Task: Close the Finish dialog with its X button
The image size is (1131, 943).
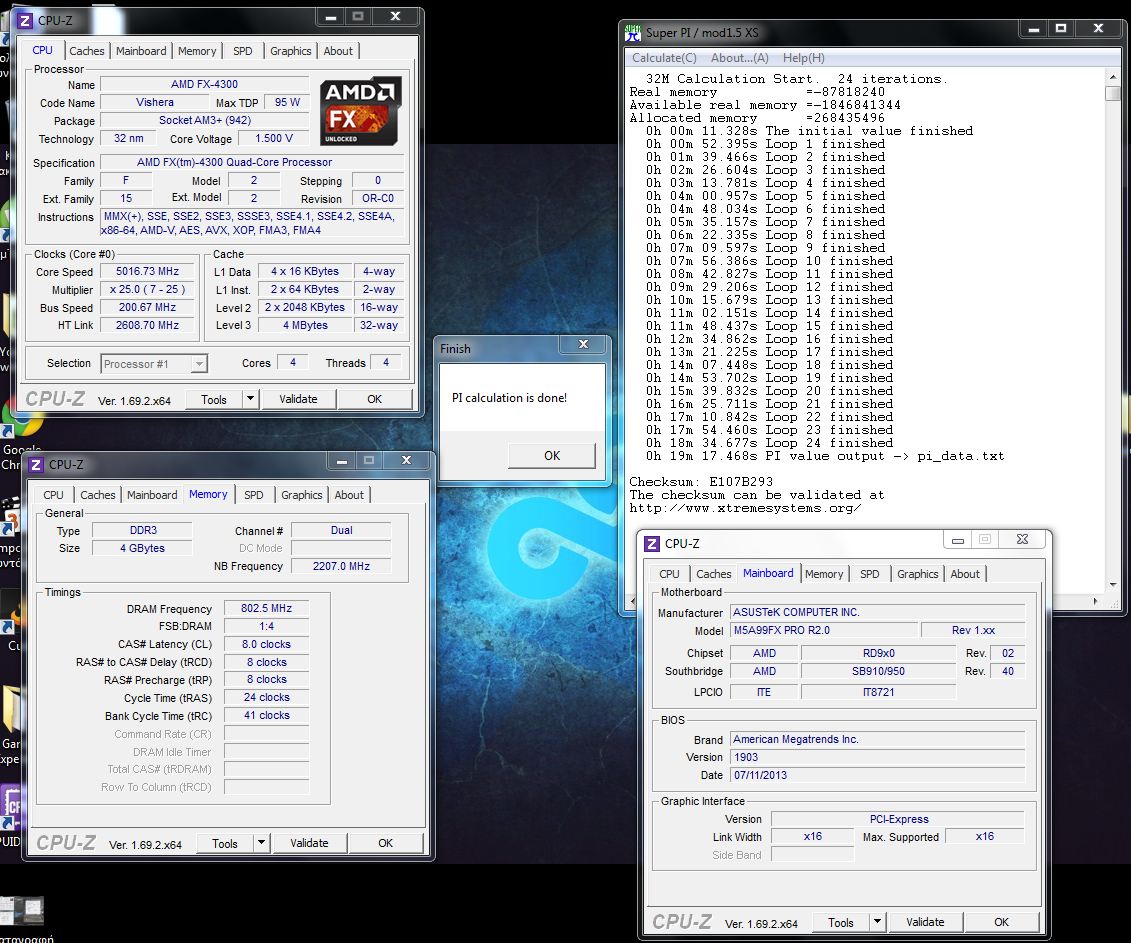Action: coord(584,345)
